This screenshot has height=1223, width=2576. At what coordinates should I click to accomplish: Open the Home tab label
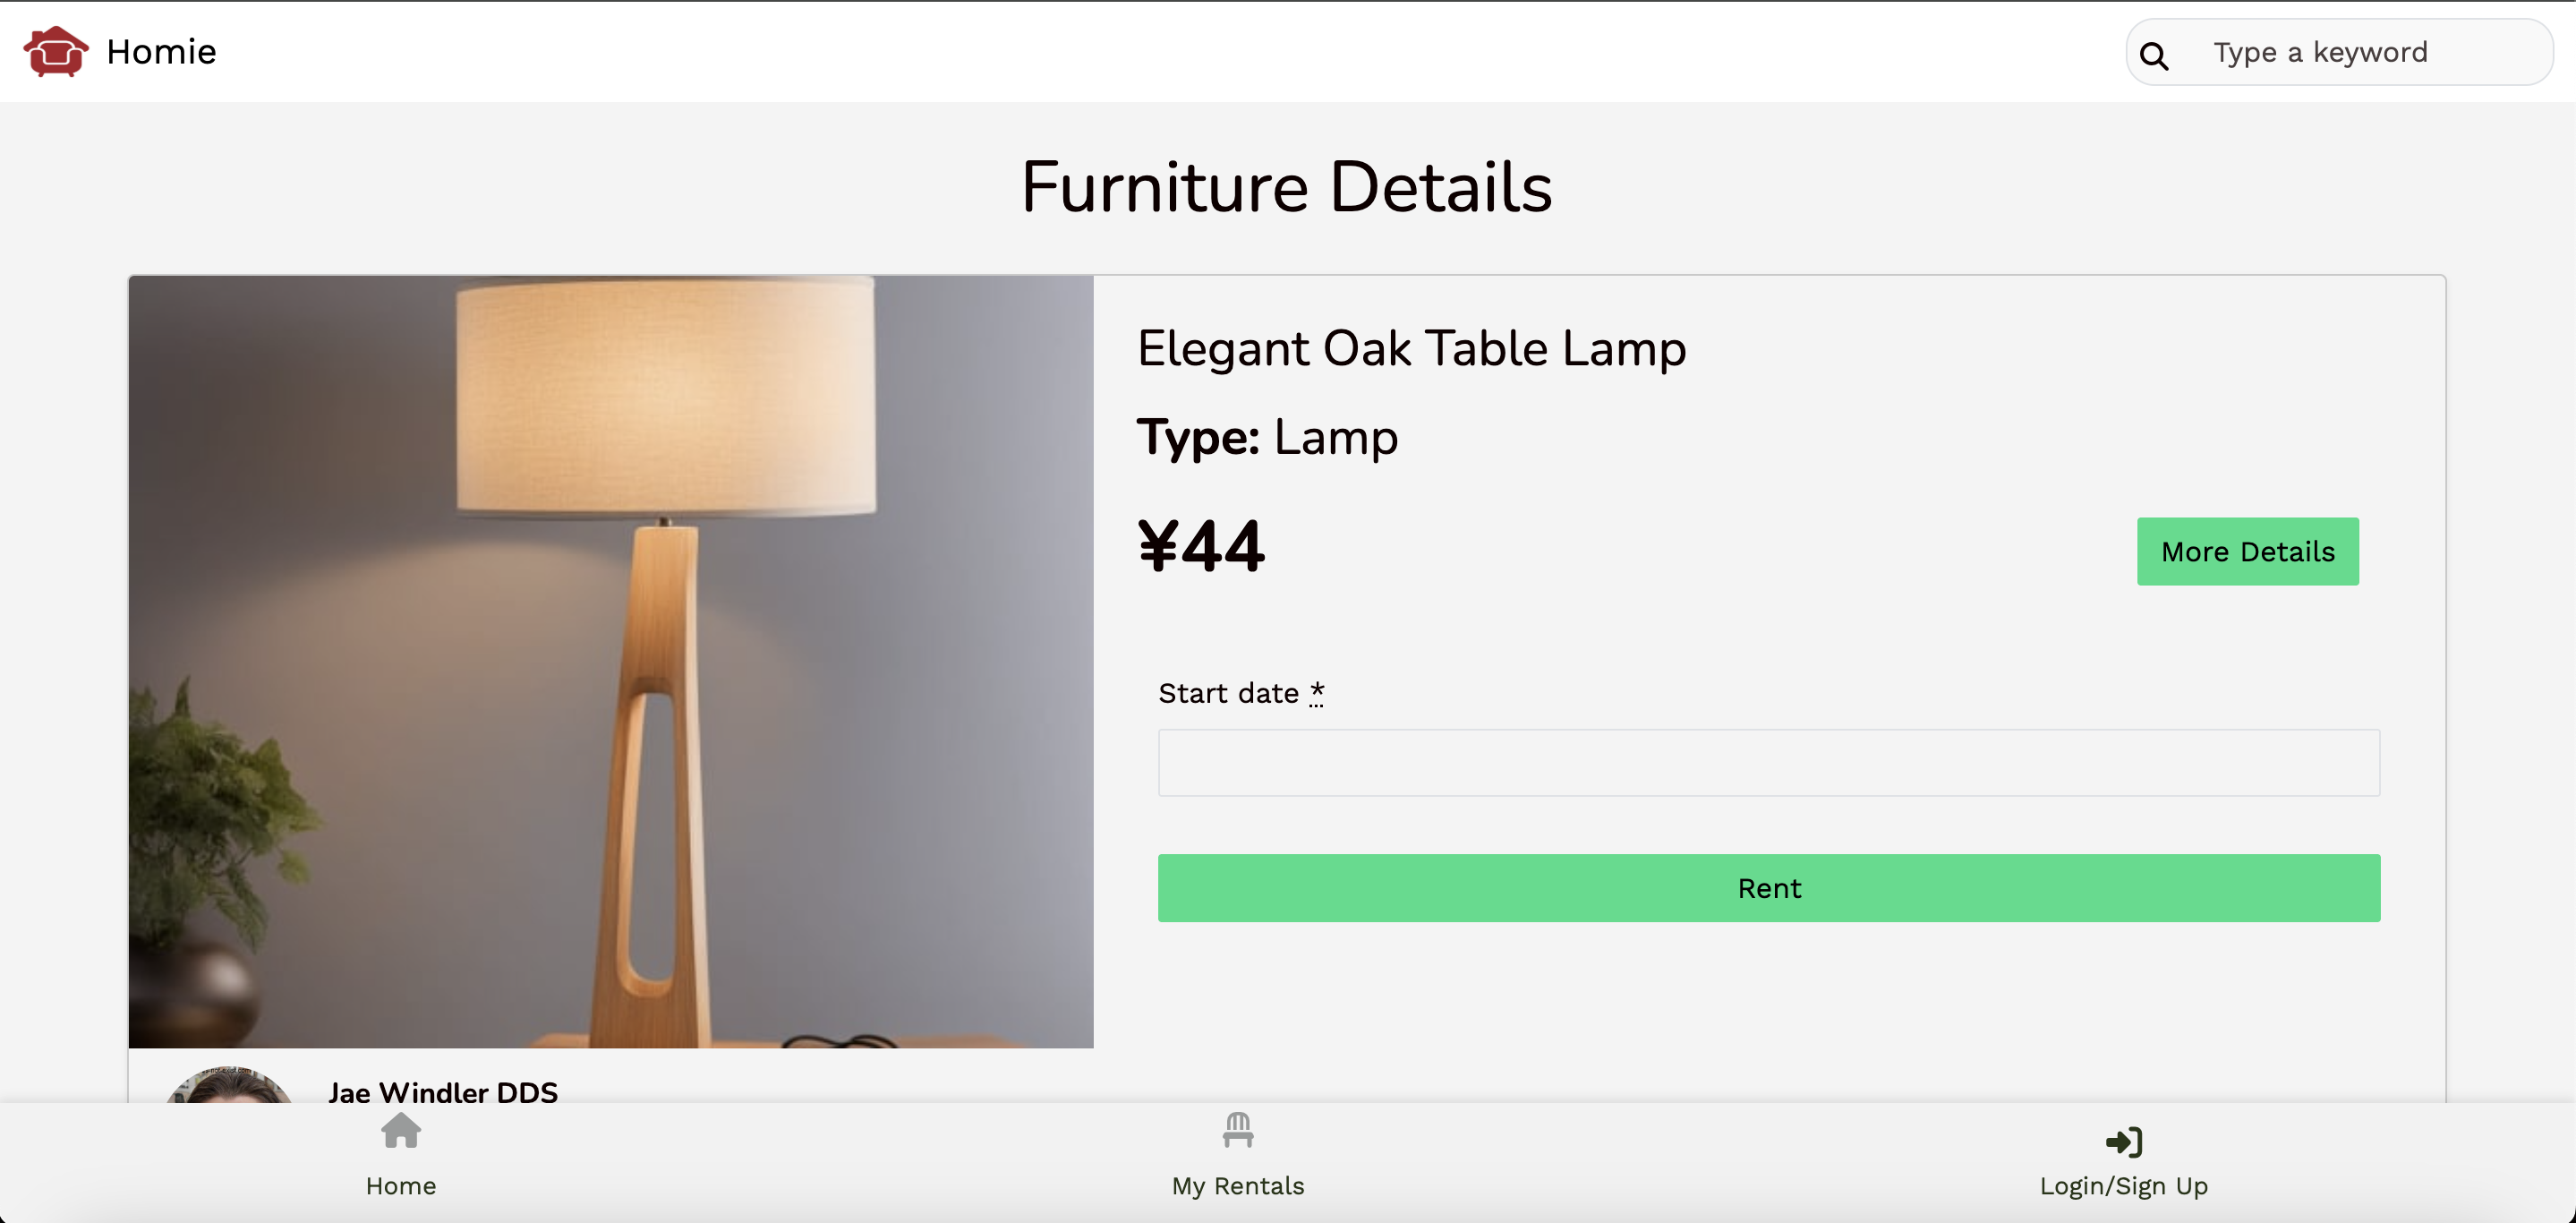(401, 1186)
